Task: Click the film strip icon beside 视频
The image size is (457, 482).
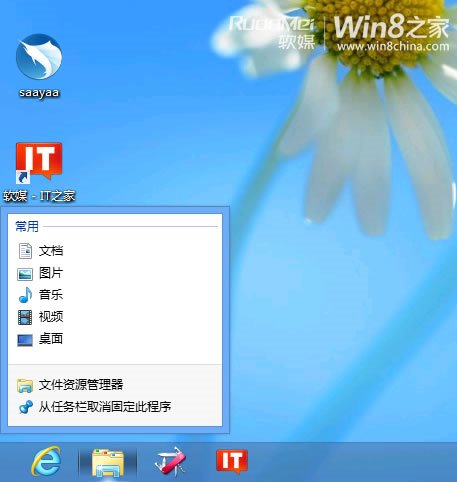Action: pos(25,317)
